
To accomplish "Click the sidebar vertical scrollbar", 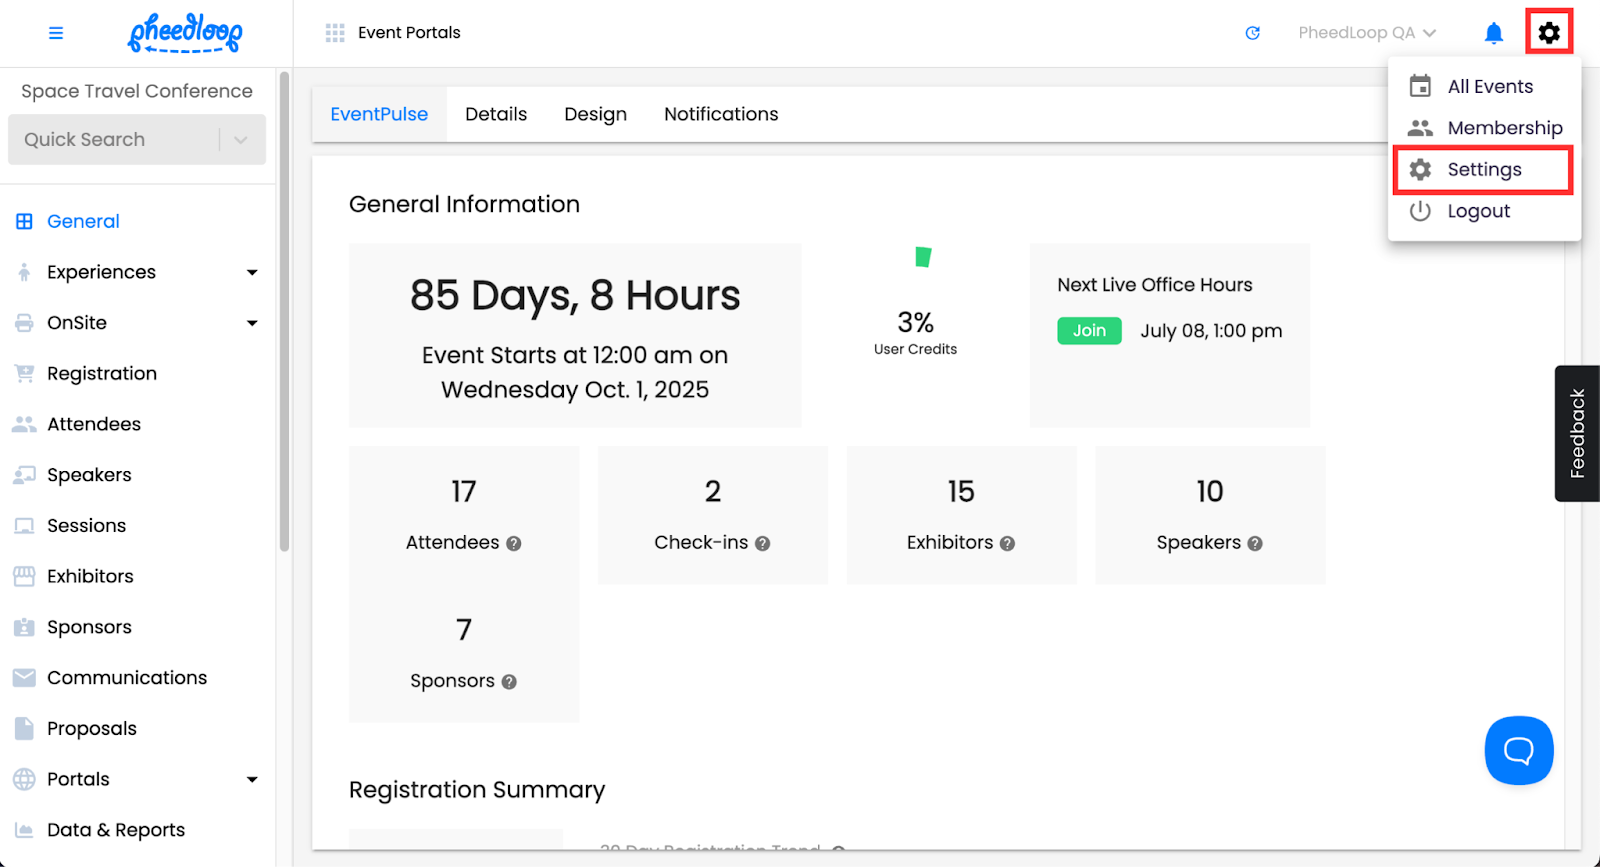I will (284, 310).
